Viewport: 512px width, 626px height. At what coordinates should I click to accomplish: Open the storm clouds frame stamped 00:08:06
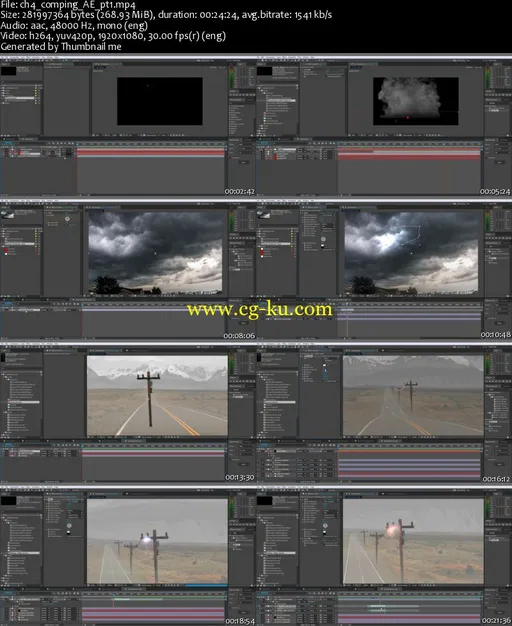click(128, 271)
